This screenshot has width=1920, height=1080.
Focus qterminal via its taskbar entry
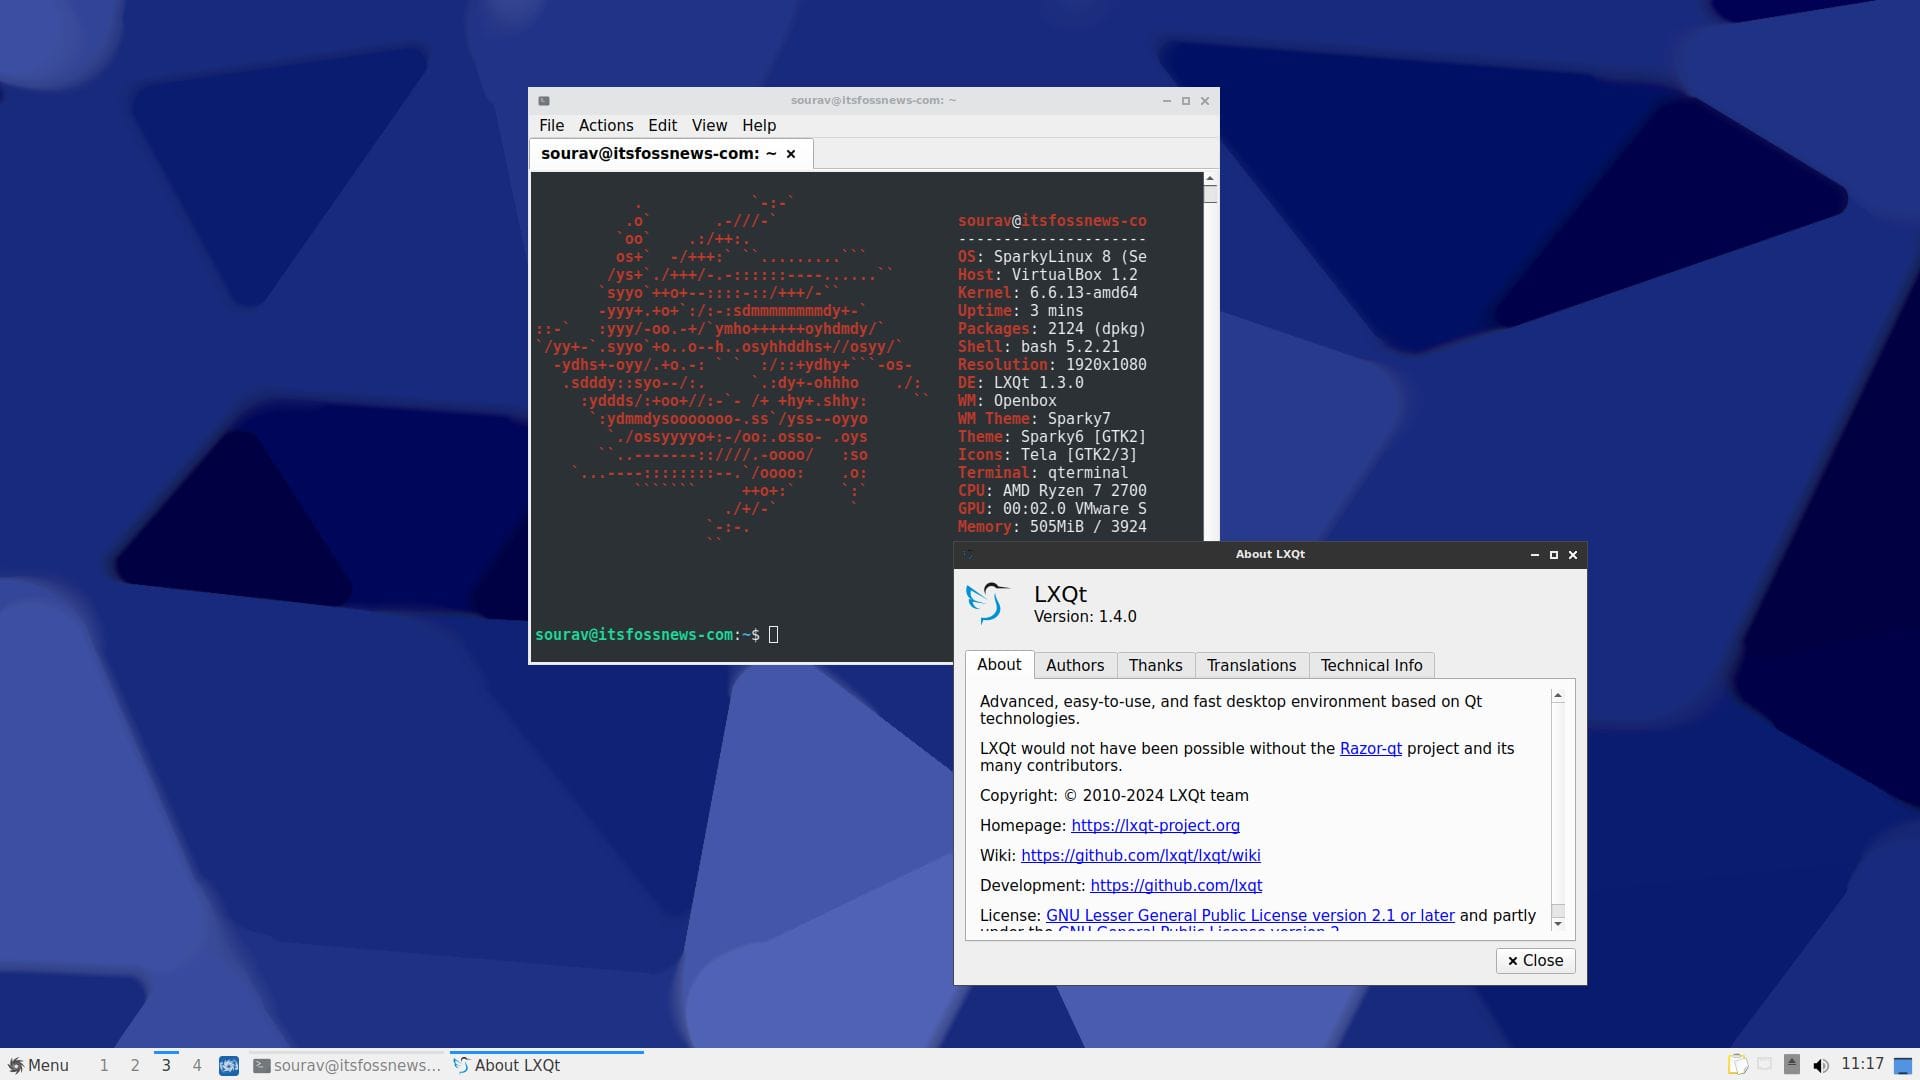[x=350, y=1066]
